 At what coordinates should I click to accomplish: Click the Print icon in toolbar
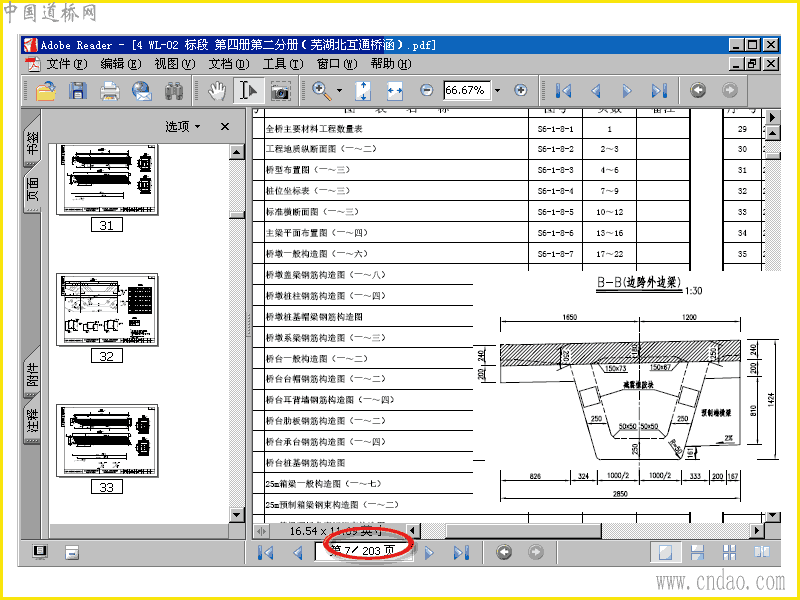click(x=110, y=91)
